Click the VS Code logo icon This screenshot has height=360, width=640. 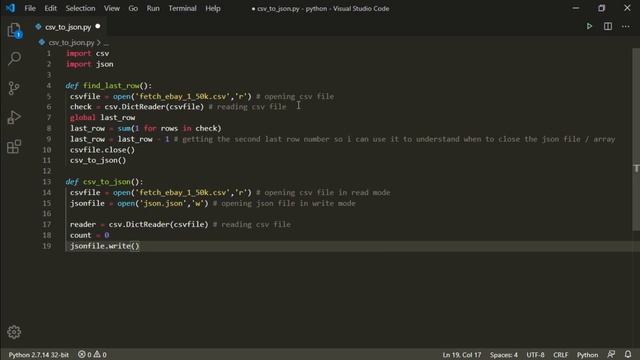[x=10, y=8]
